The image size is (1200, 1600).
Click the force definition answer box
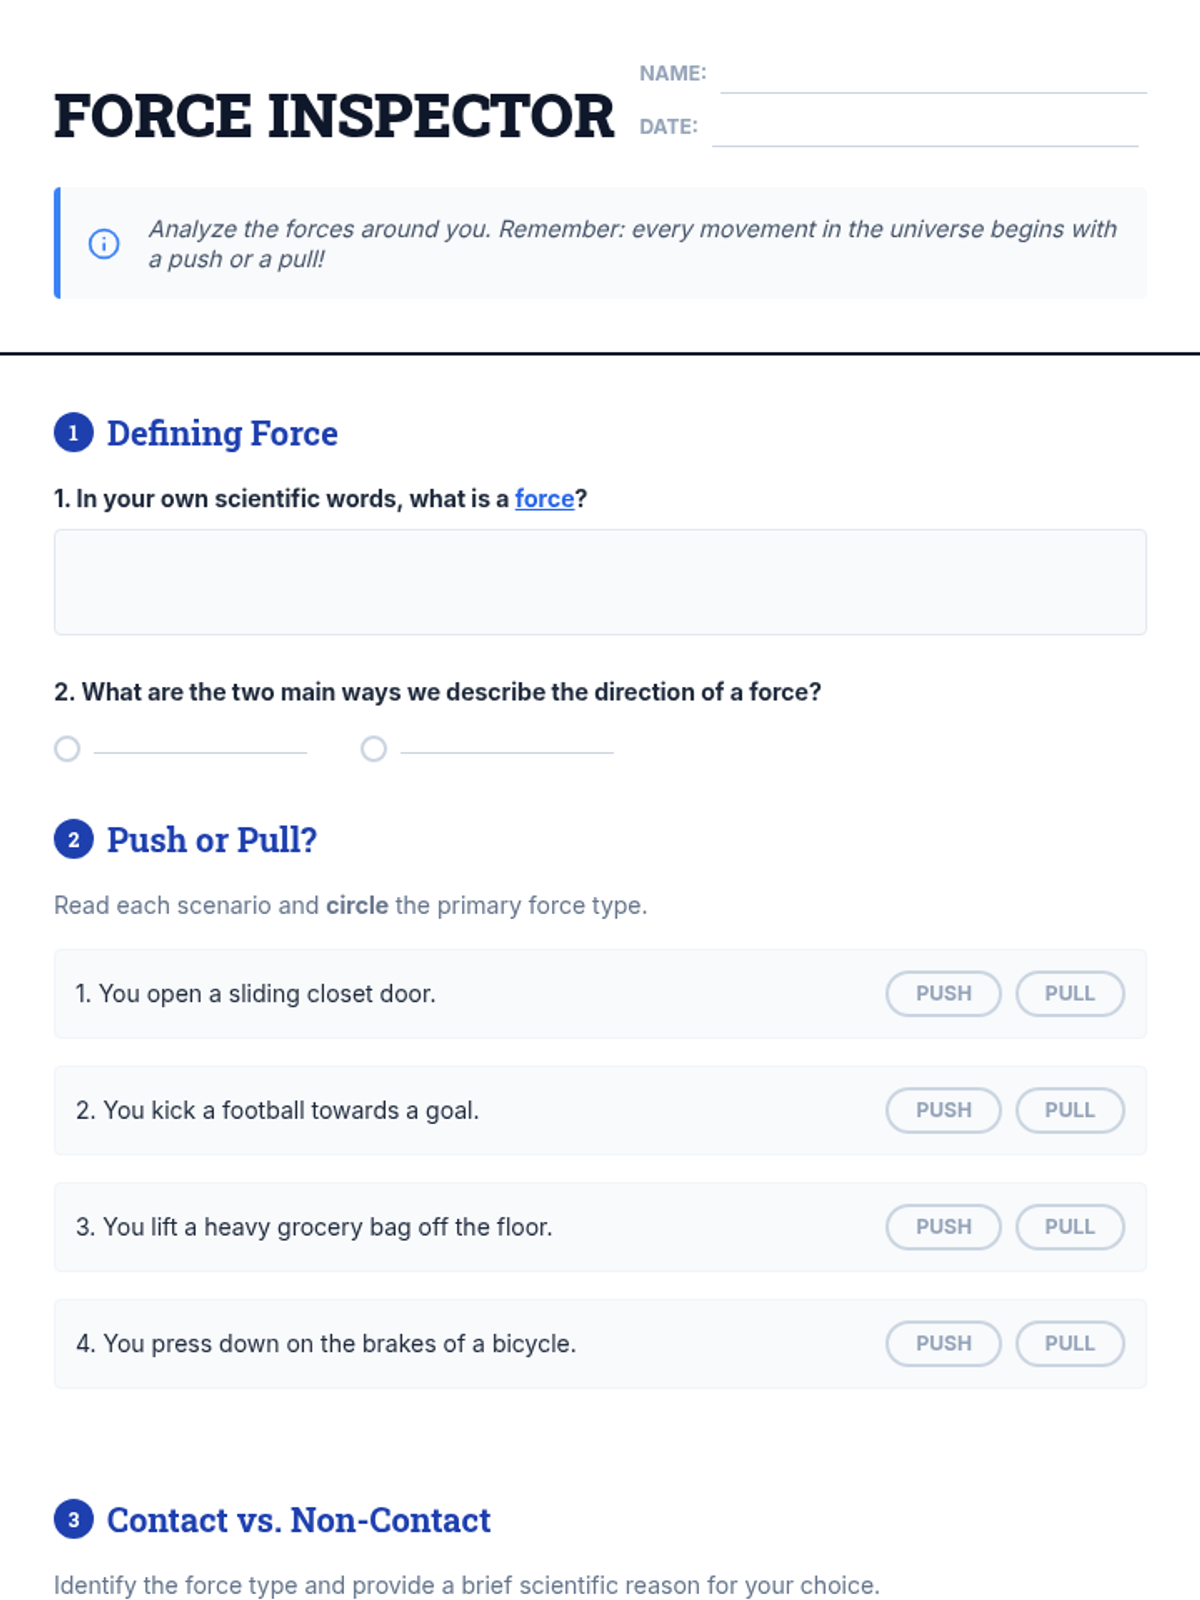pyautogui.click(x=600, y=582)
